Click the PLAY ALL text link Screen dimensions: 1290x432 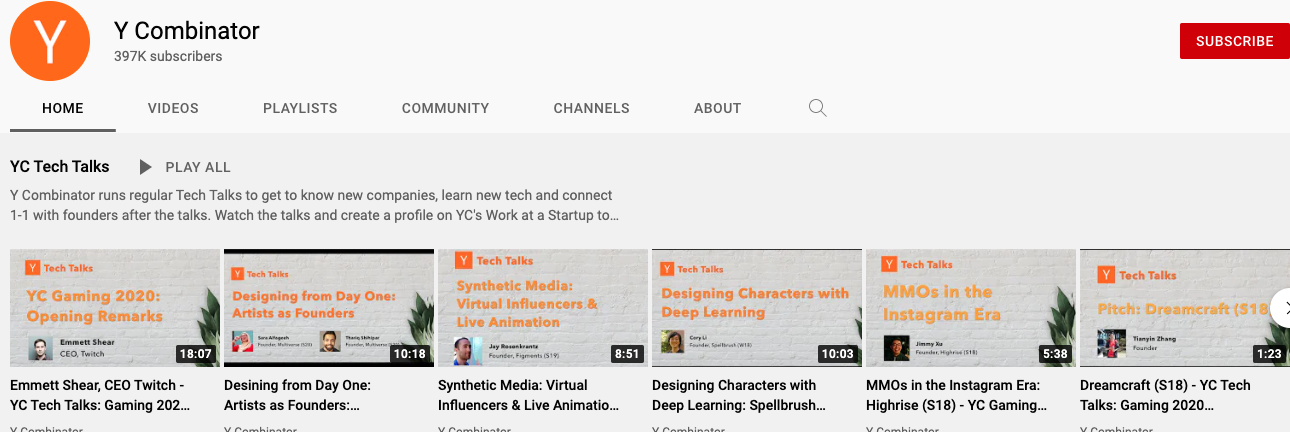198,167
